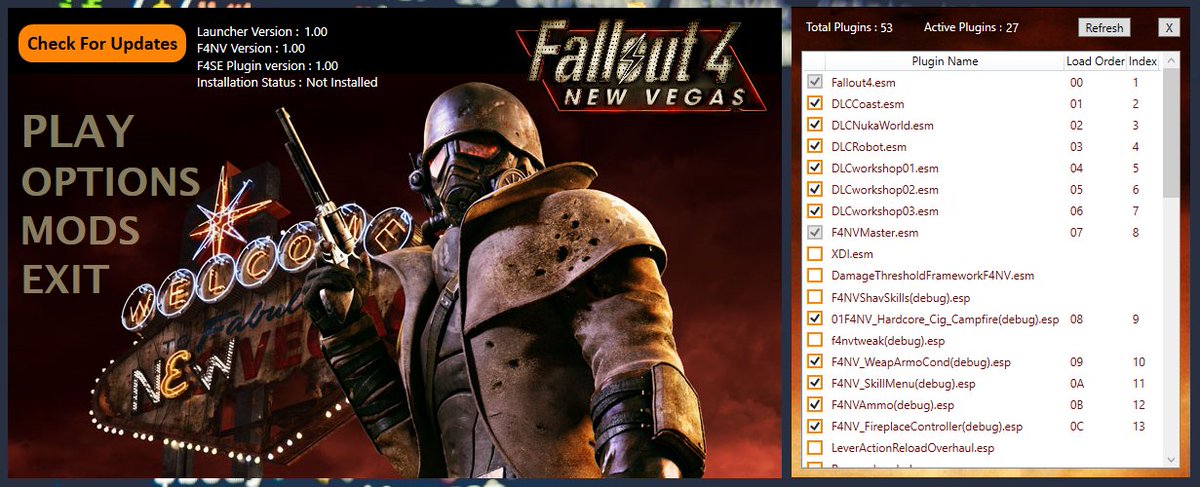Click the Total Plugins : 53 label
This screenshot has height=487, width=1200.
pyautogui.click(x=849, y=28)
